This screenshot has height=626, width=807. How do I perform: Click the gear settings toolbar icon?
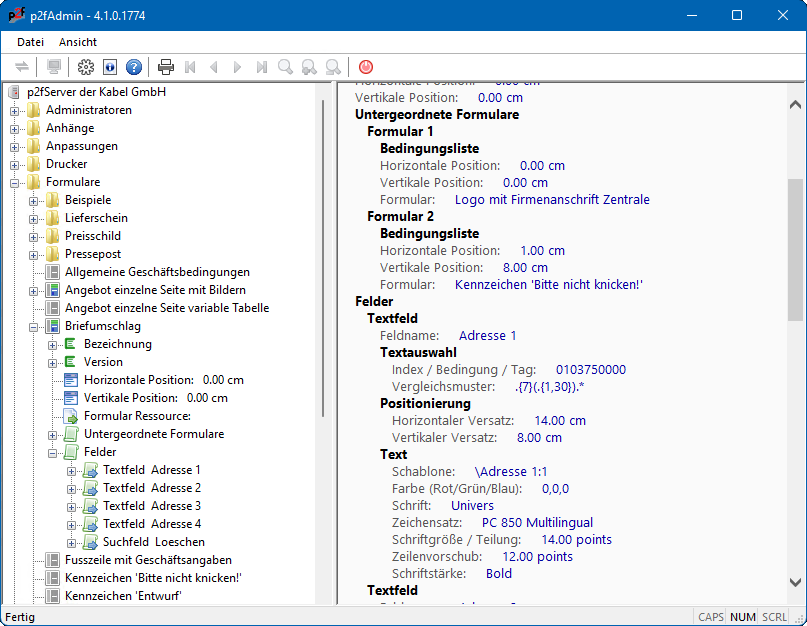click(86, 67)
